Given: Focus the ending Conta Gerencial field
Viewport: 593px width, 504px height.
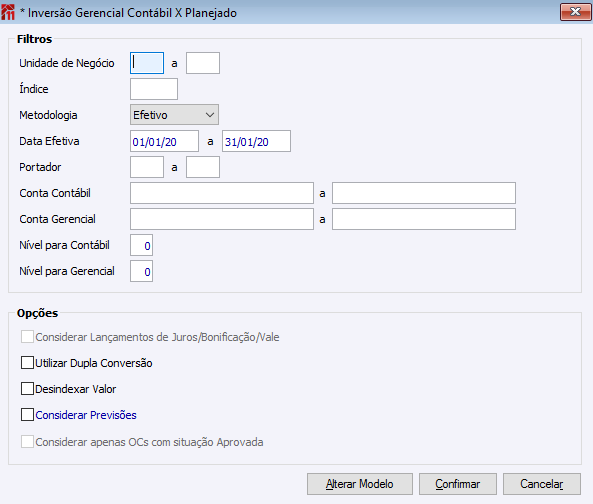Looking at the screenshot, I should pos(424,219).
